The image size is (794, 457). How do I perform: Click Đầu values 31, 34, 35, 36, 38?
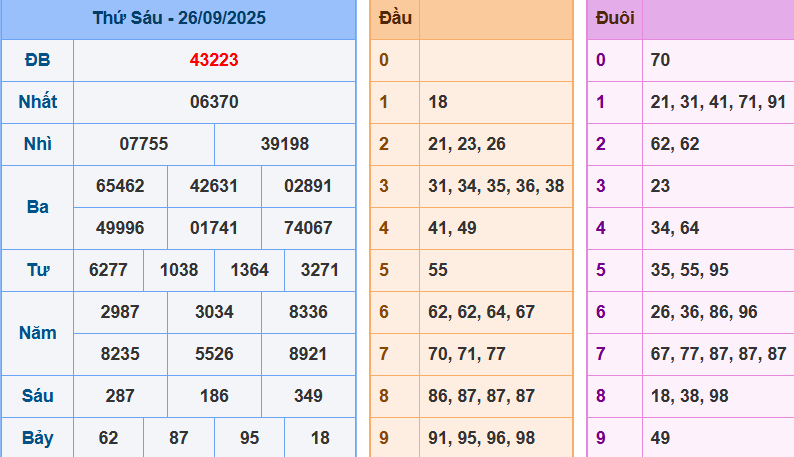tap(496, 186)
